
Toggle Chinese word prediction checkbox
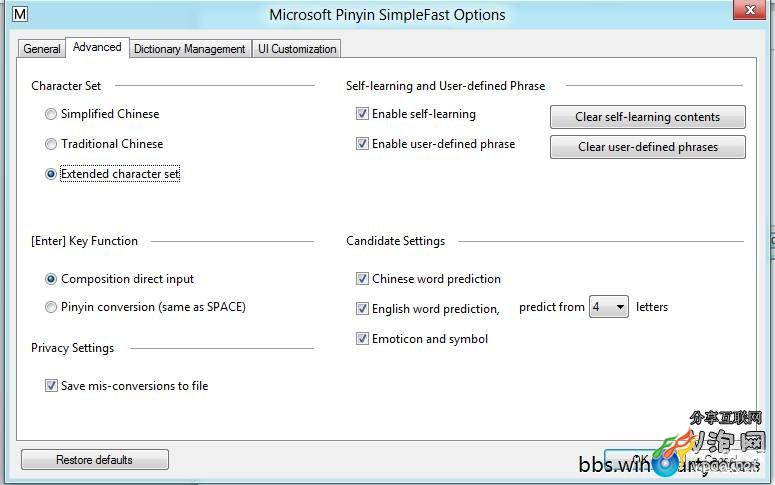pyautogui.click(x=362, y=279)
